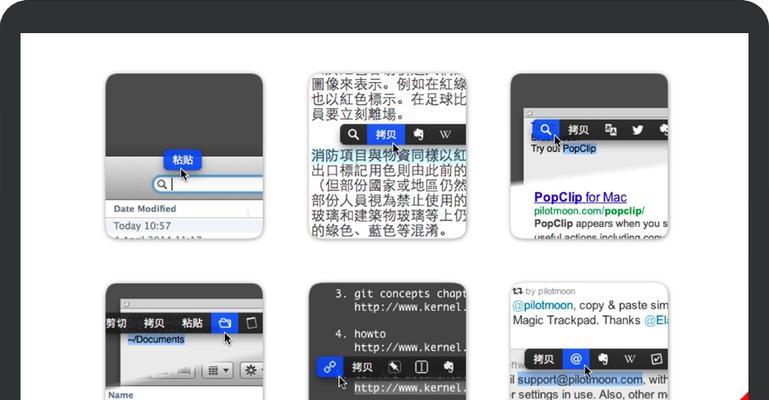Click the Wikipedia W icon above the Chinese text
Screen dimensions: 769x400
pyautogui.click(x=445, y=134)
